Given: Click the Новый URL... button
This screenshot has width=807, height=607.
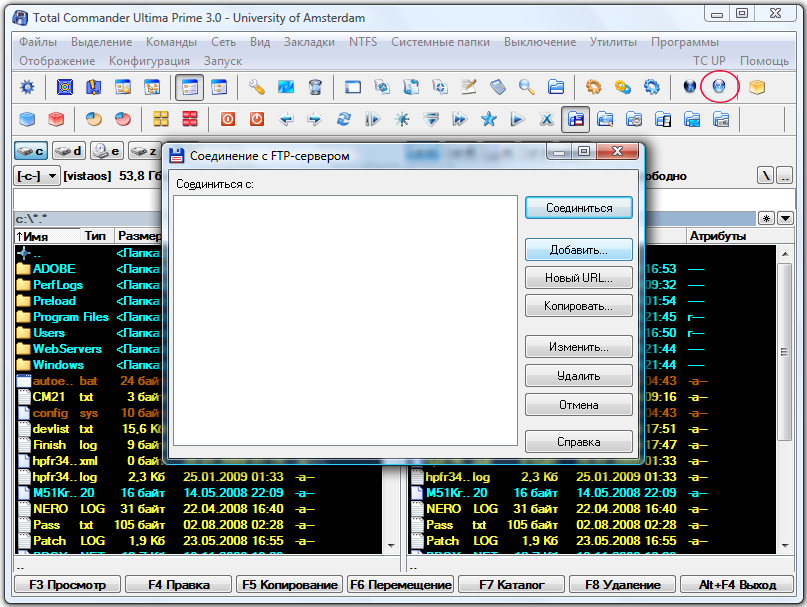Looking at the screenshot, I should pos(579,278).
